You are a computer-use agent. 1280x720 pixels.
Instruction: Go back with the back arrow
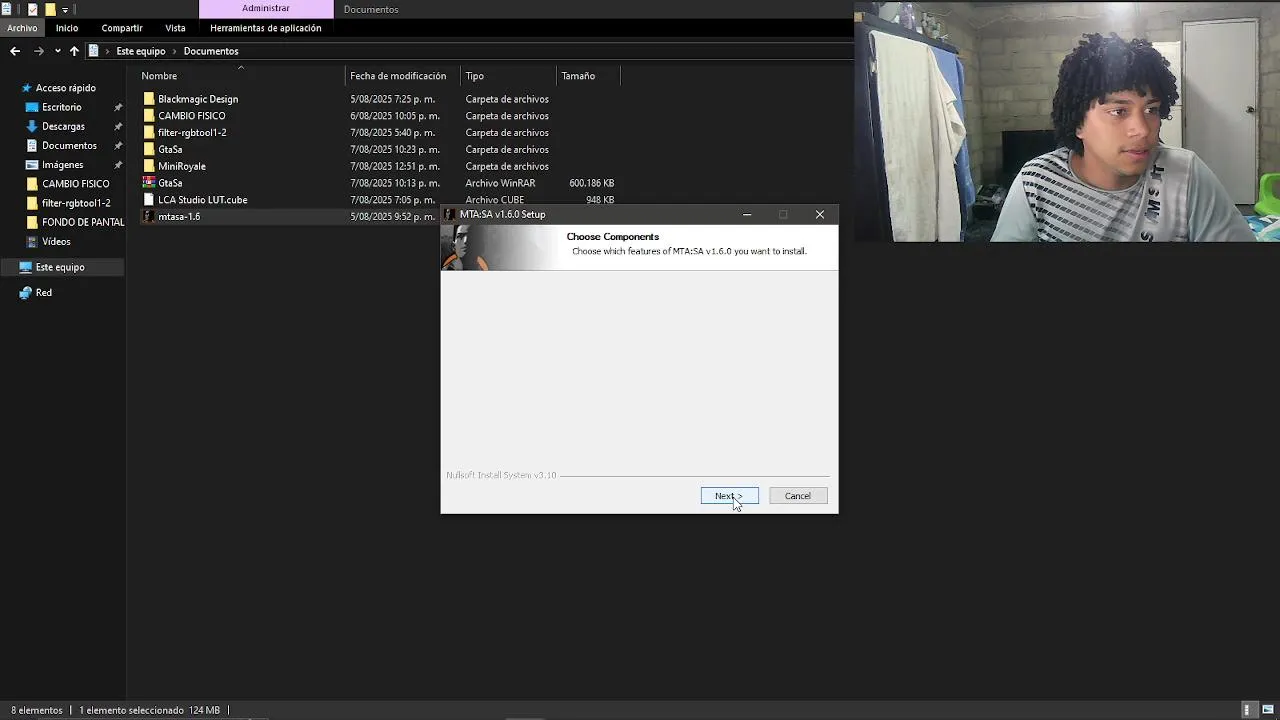[15, 51]
